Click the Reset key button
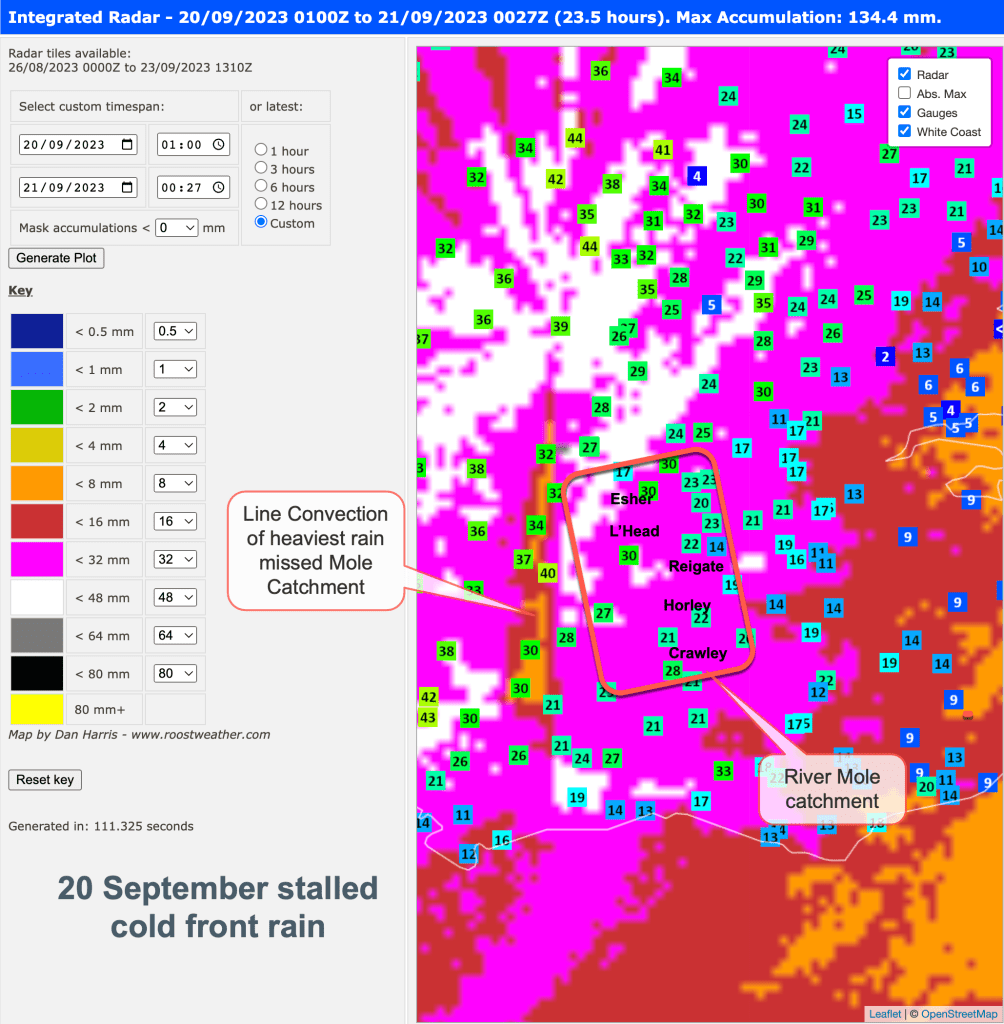 pyautogui.click(x=45, y=780)
